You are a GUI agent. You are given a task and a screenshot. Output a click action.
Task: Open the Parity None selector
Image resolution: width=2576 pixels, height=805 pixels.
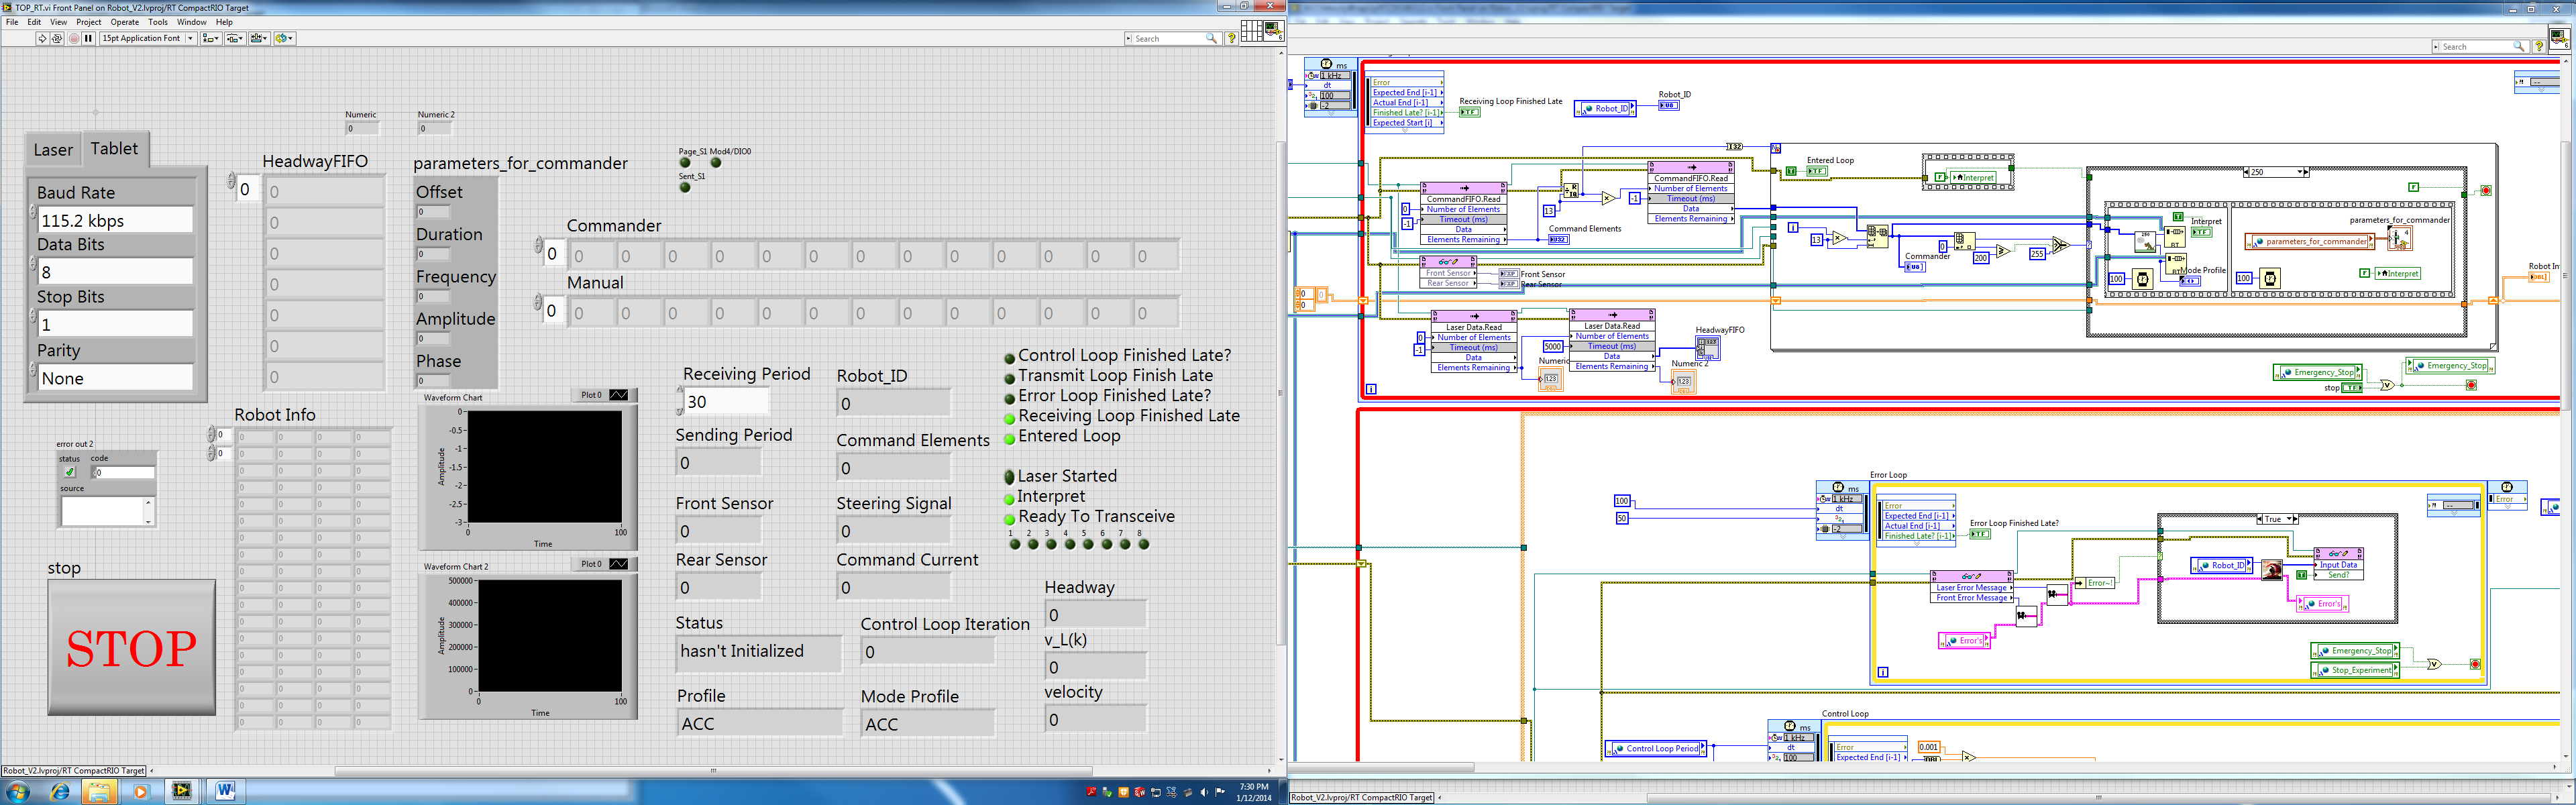click(115, 378)
